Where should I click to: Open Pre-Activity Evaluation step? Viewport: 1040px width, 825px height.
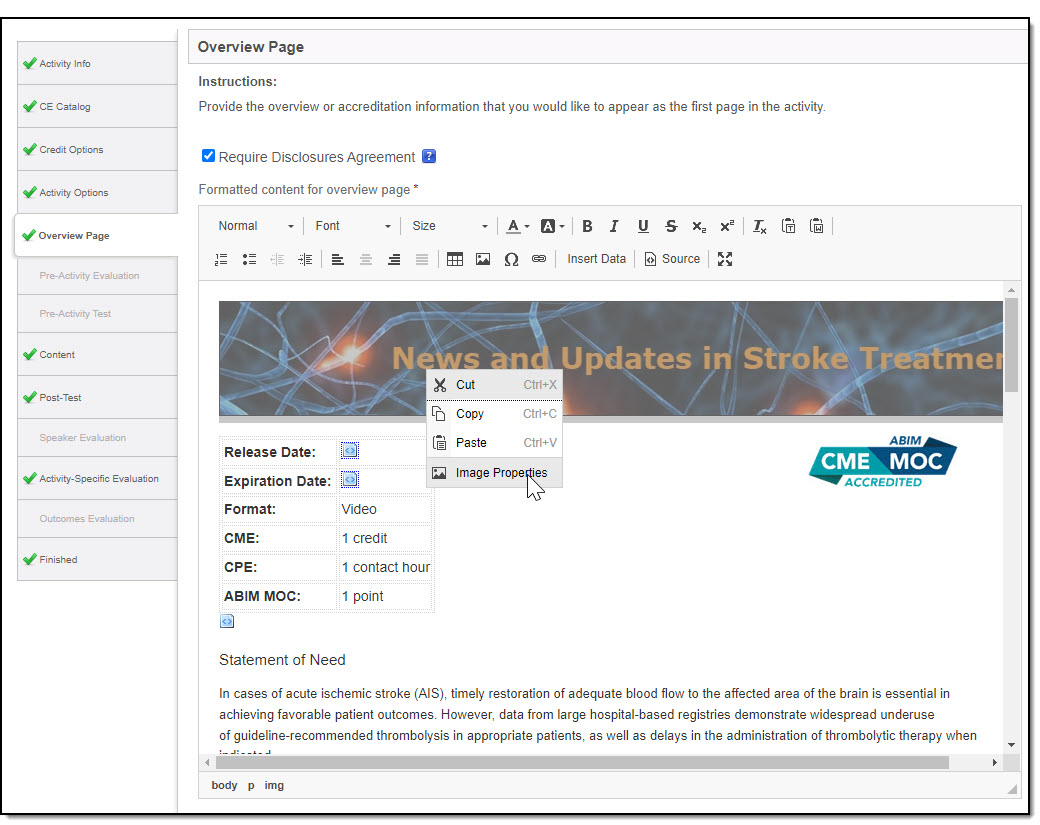(x=98, y=275)
